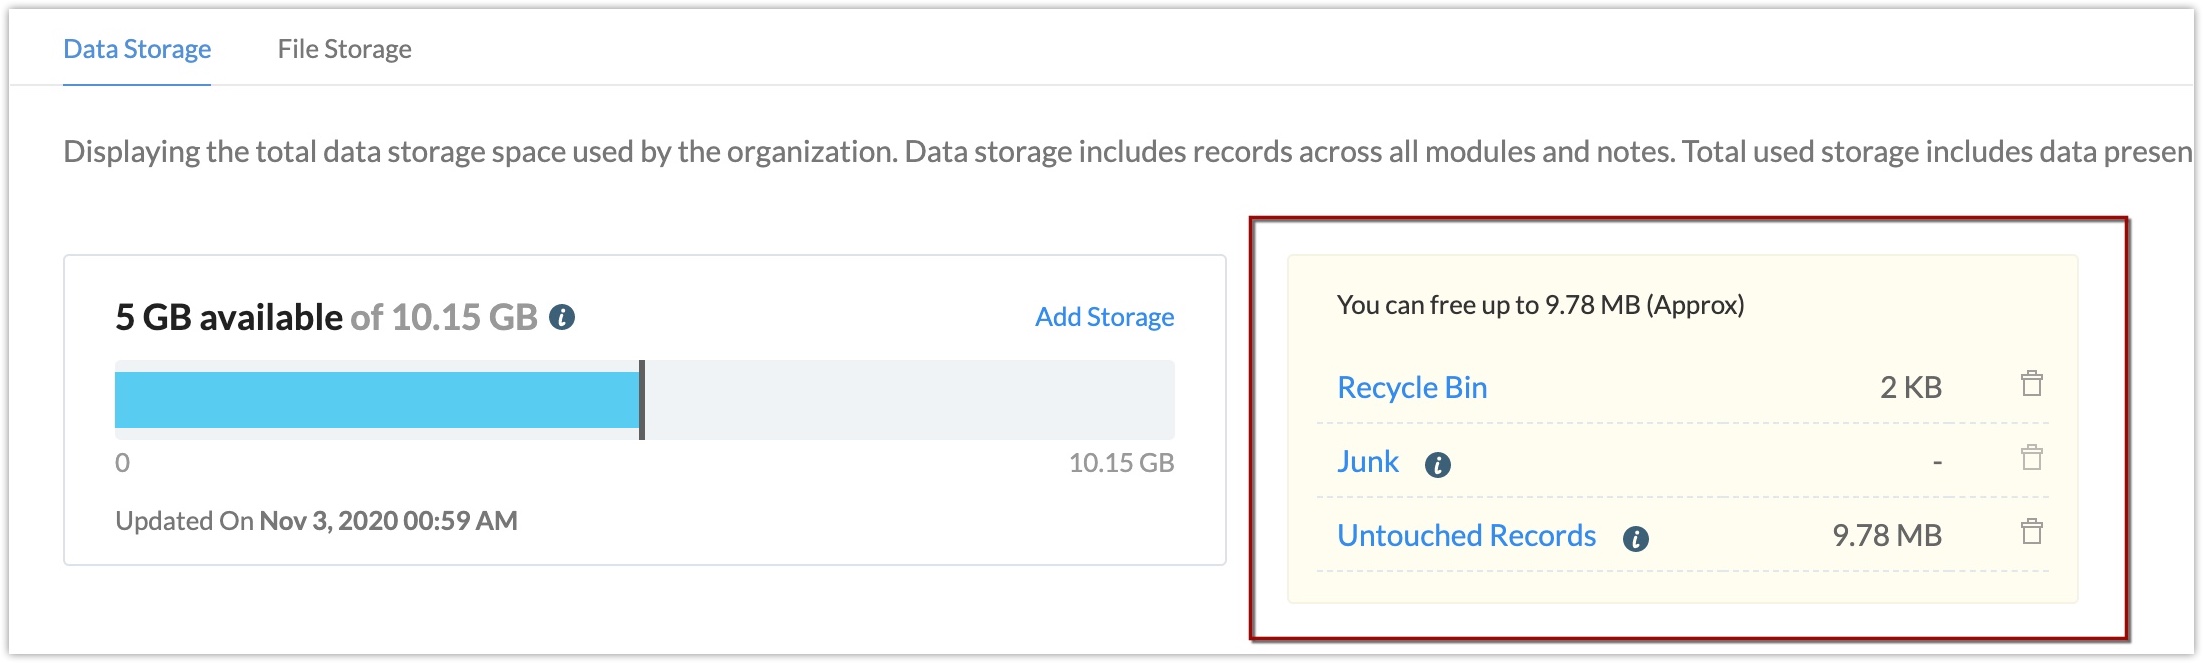Click the 5 GB available heading
Screen dimensions: 2203x663
[228, 317]
